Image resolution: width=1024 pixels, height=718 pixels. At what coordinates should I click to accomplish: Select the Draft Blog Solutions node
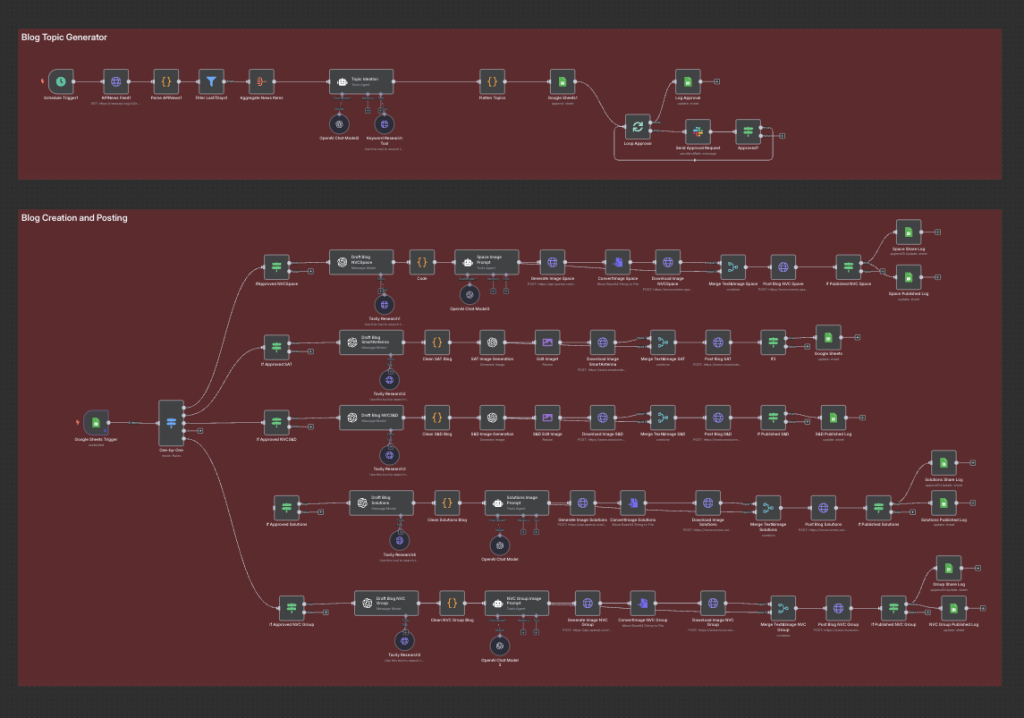[x=381, y=503]
